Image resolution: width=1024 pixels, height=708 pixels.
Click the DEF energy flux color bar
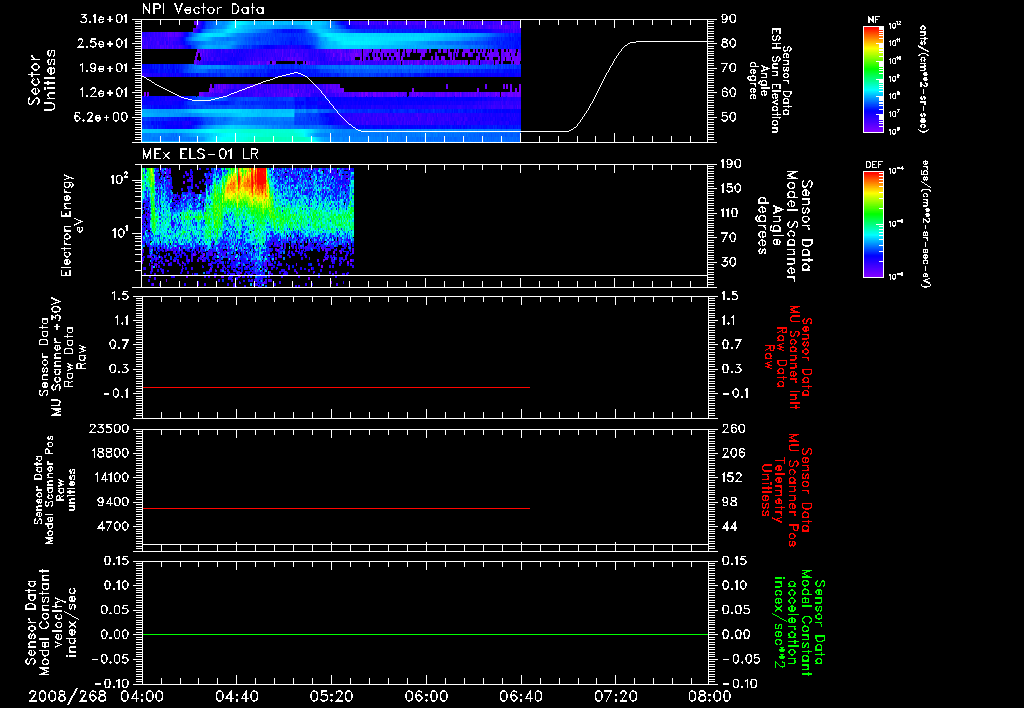tap(873, 225)
